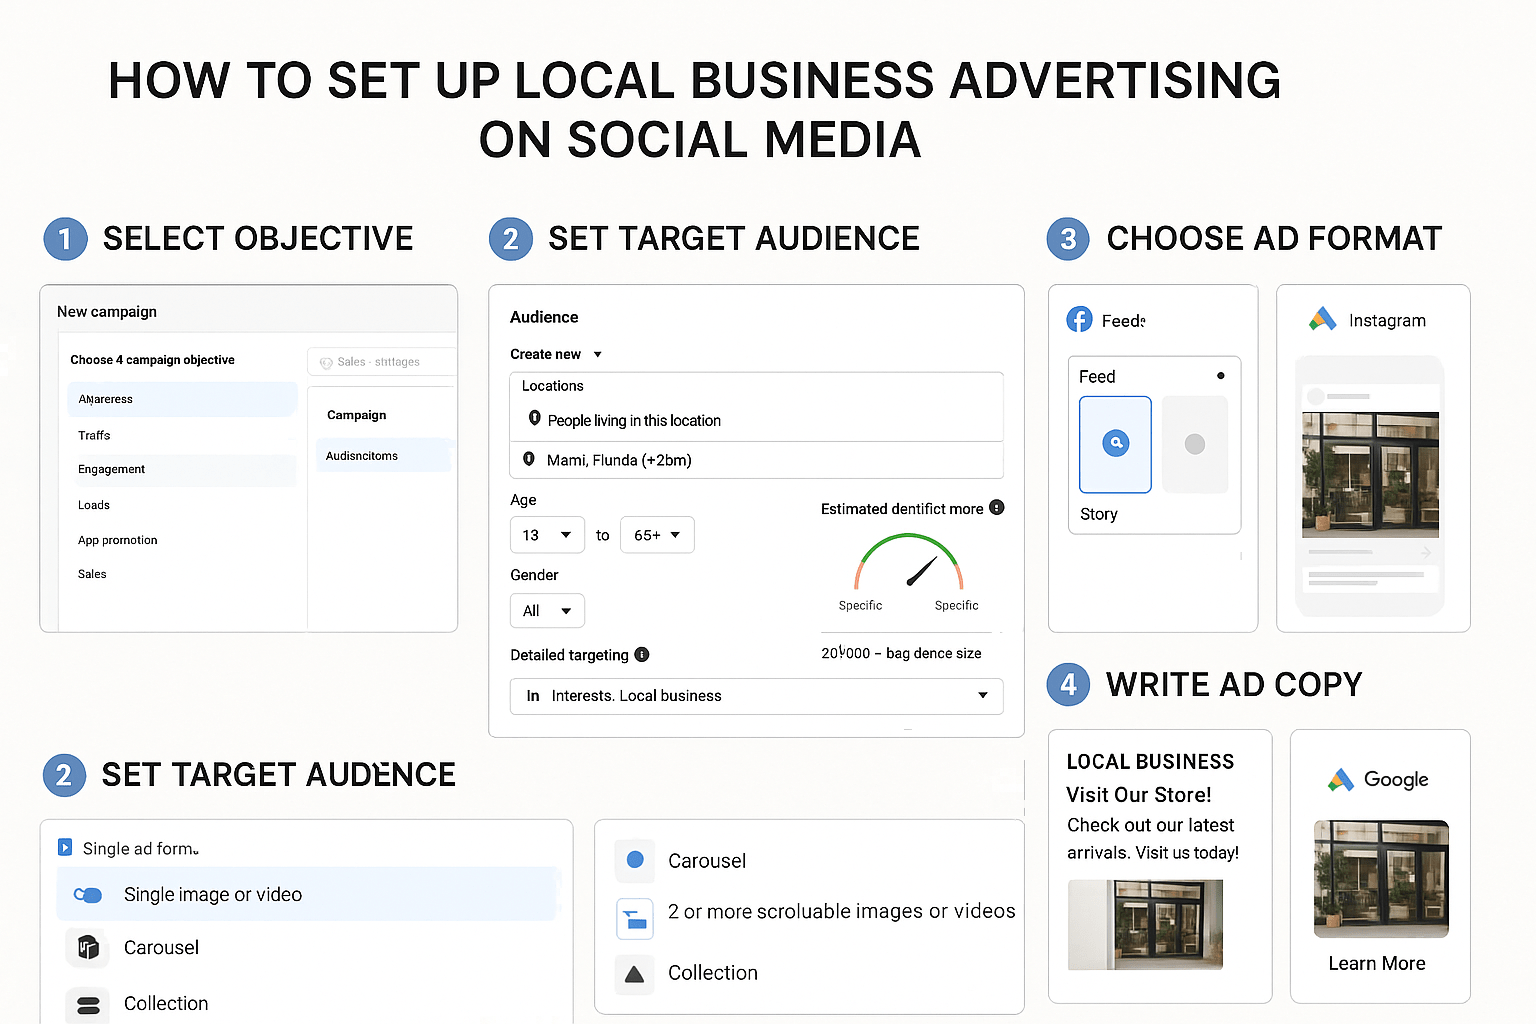Expand the Create new dropdown arrow
The width and height of the screenshot is (1536, 1024).
pos(598,354)
